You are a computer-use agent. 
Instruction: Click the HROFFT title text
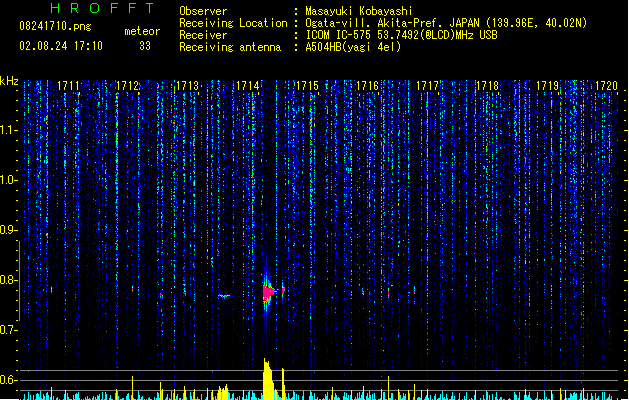(102, 8)
